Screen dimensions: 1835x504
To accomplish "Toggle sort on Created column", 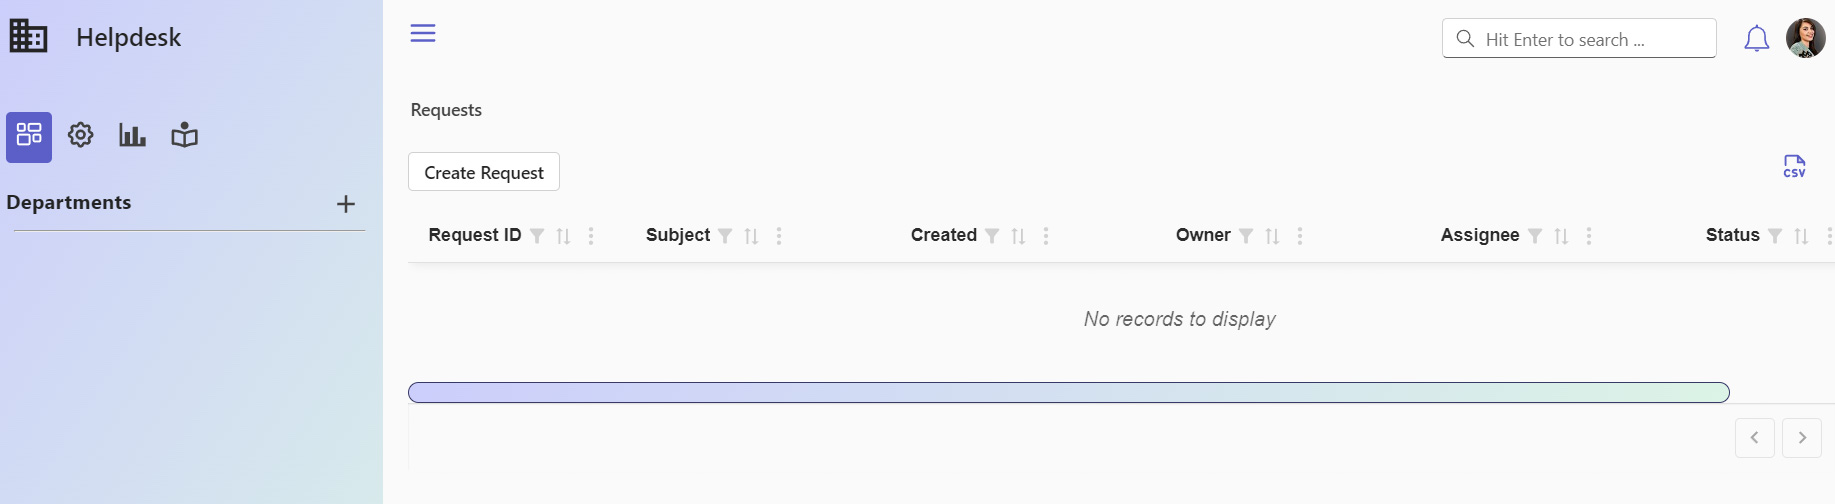I will point(1019,236).
